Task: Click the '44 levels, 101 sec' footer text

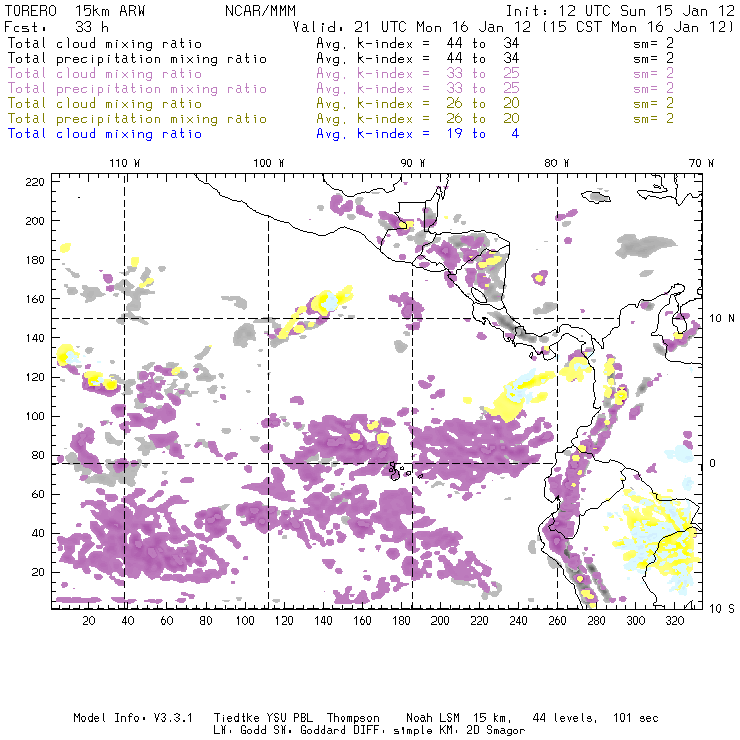Action: pos(595,718)
